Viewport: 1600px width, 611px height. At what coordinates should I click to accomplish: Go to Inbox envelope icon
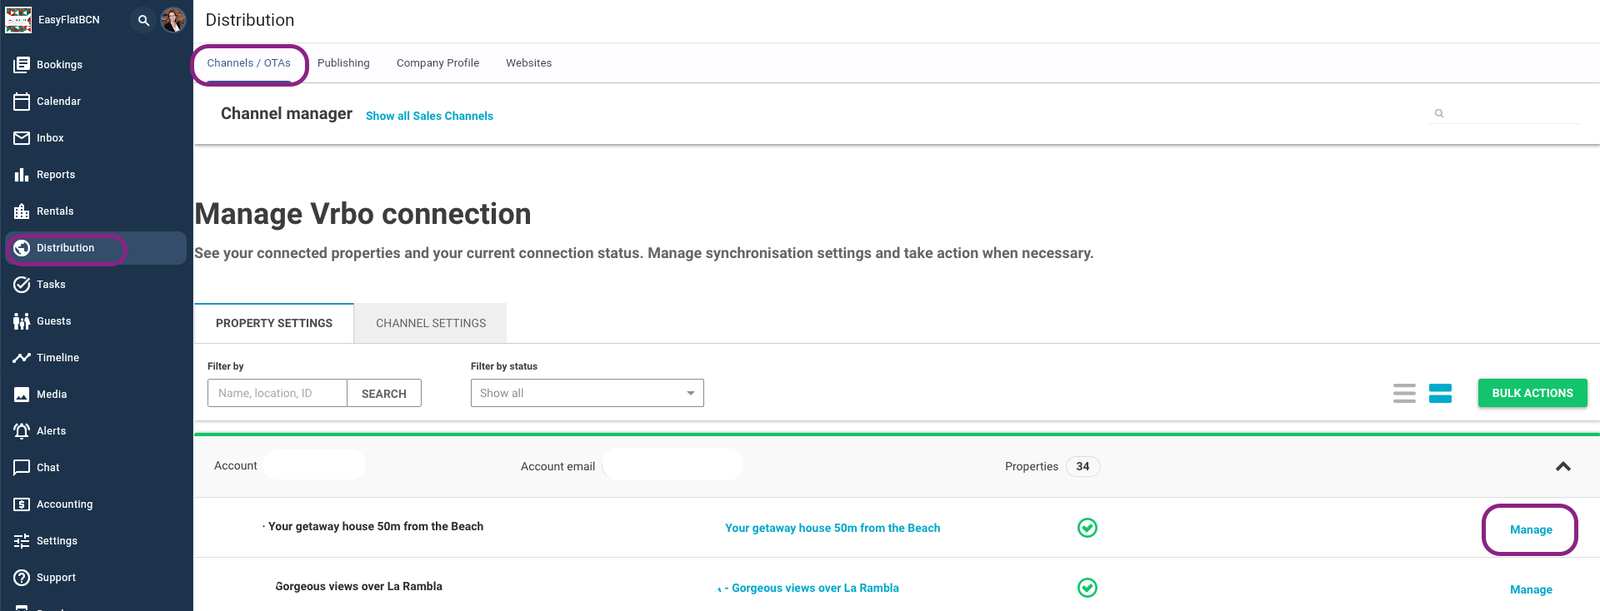pyautogui.click(x=21, y=138)
